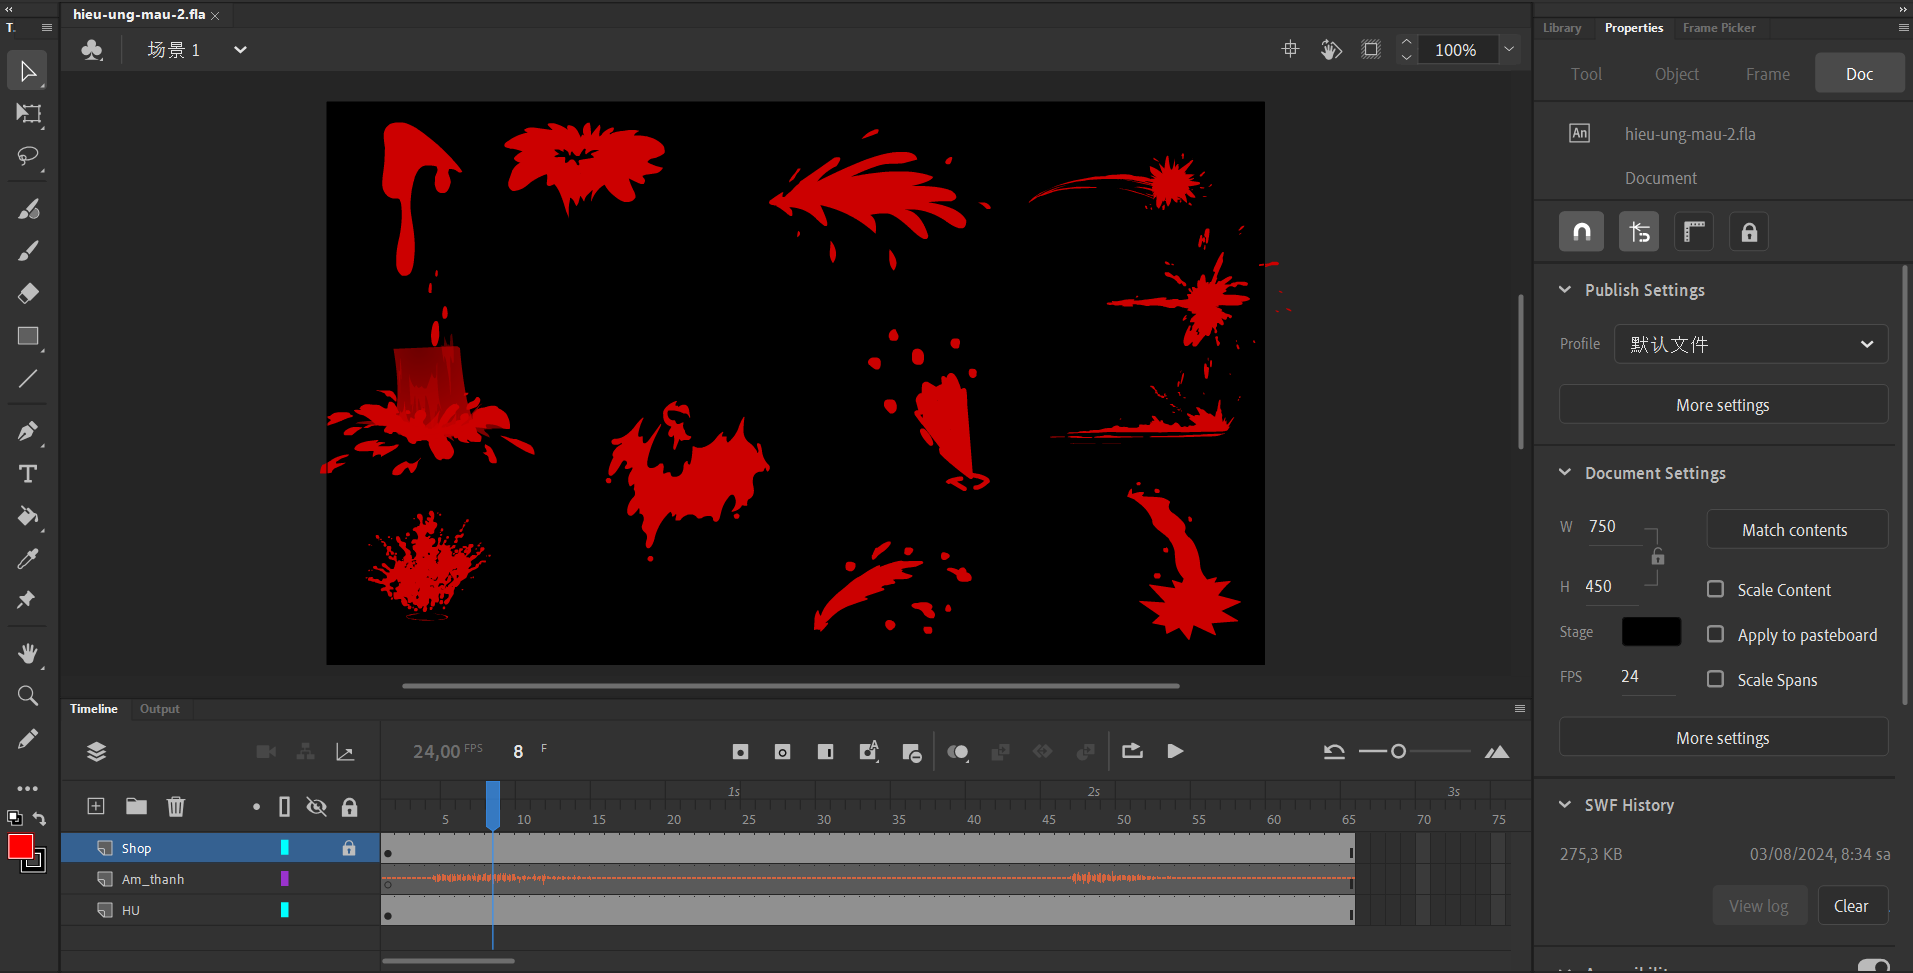Enable the Scale Spans checkbox
Image resolution: width=1913 pixels, height=973 pixels.
tap(1715, 679)
